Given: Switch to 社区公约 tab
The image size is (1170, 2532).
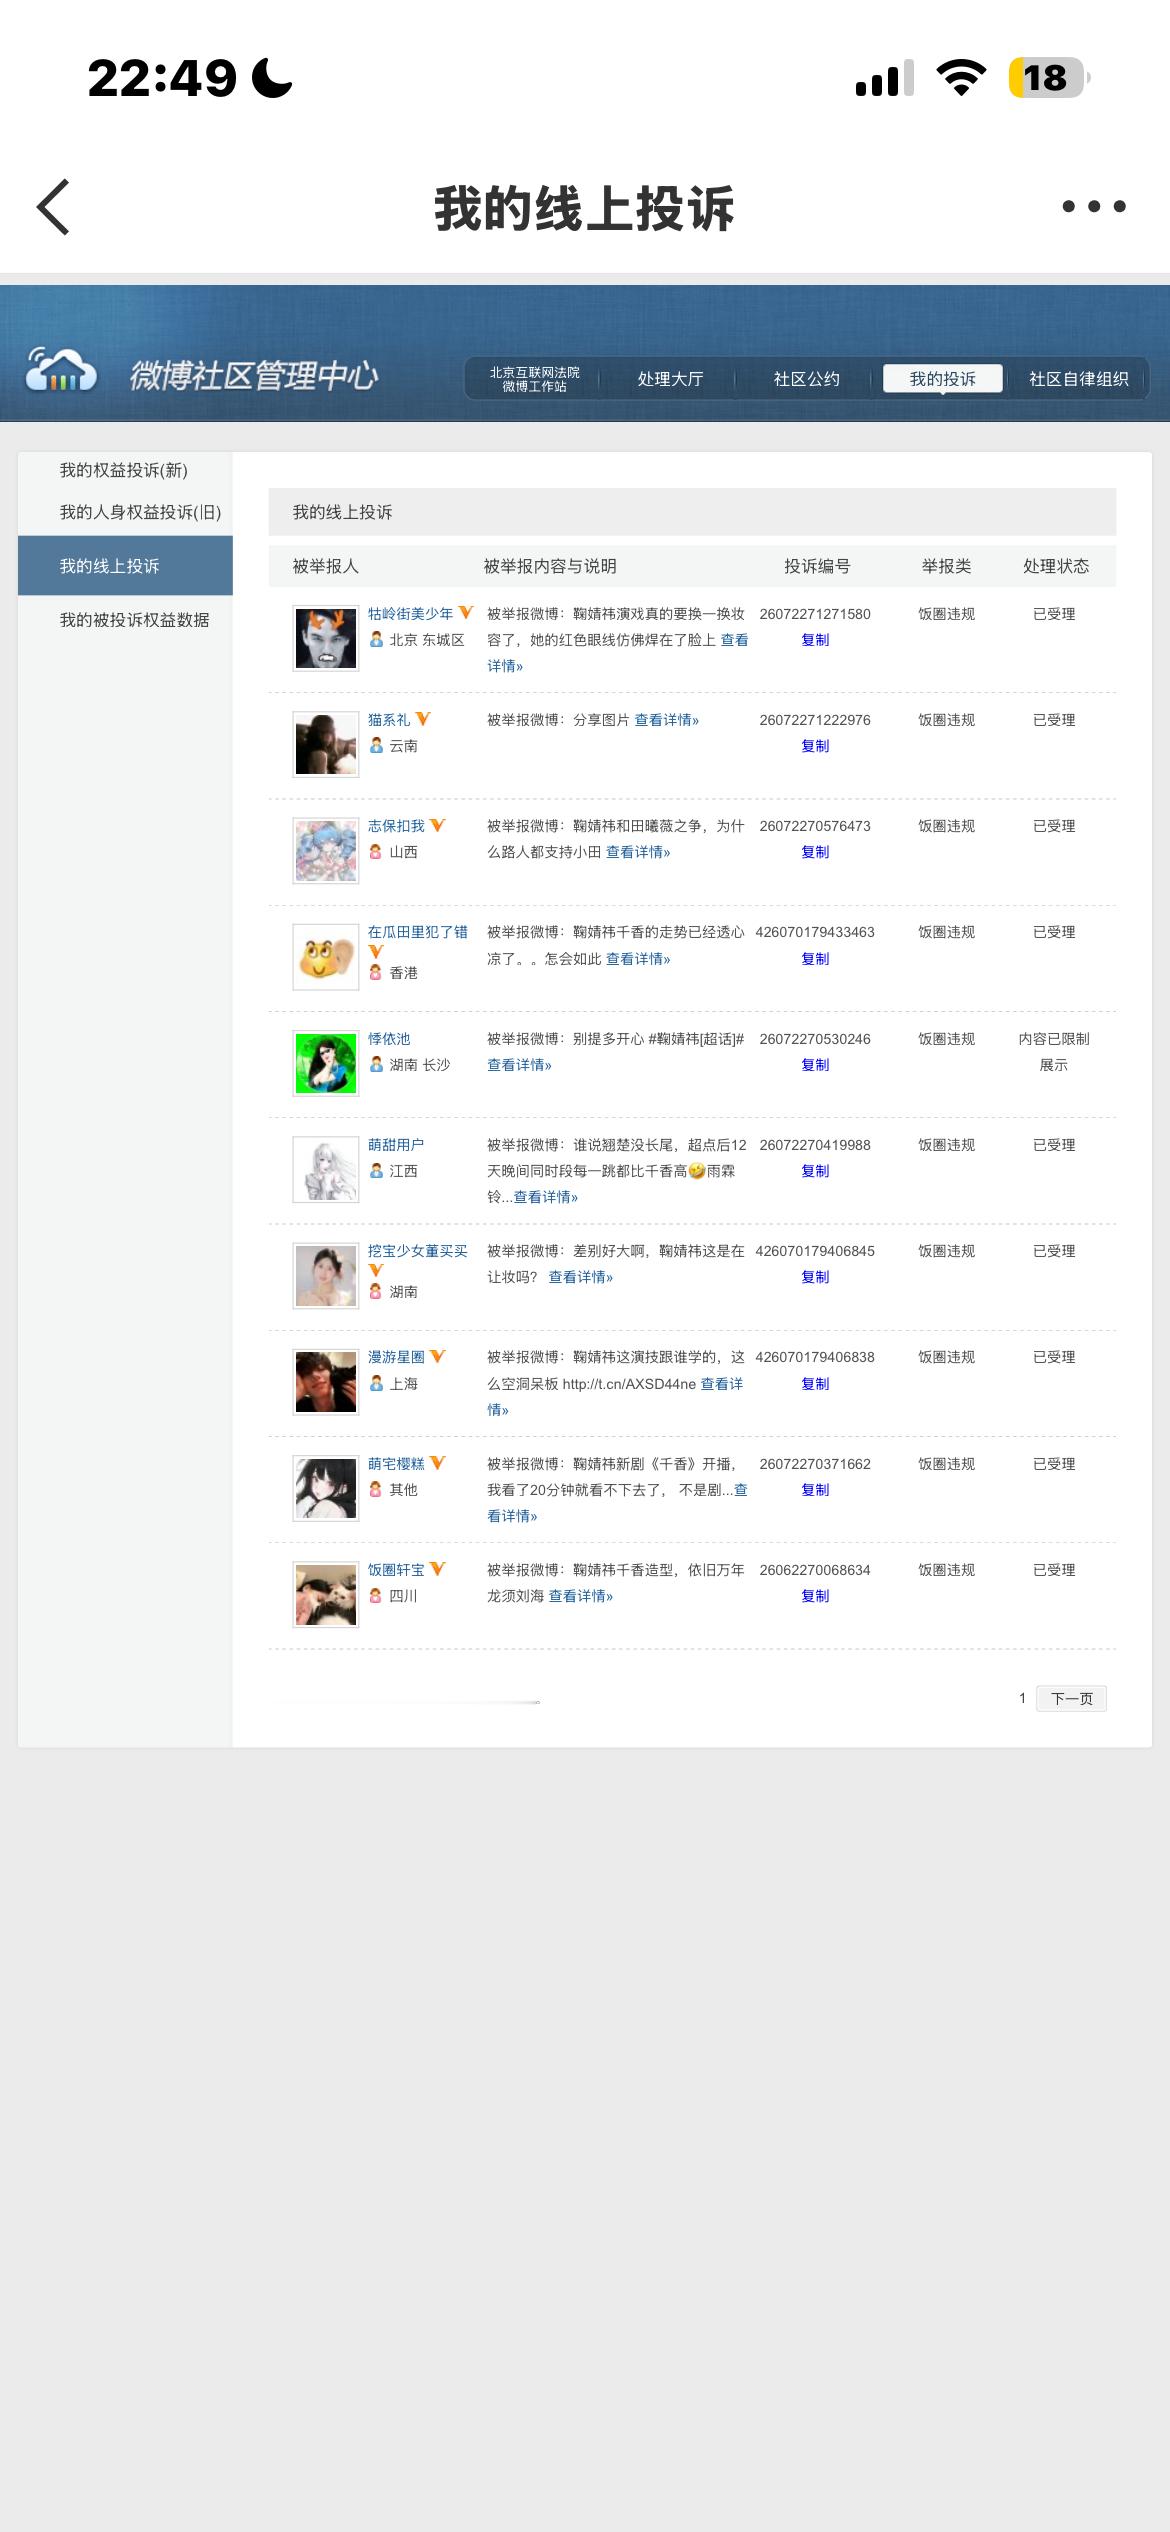Looking at the screenshot, I should 806,379.
